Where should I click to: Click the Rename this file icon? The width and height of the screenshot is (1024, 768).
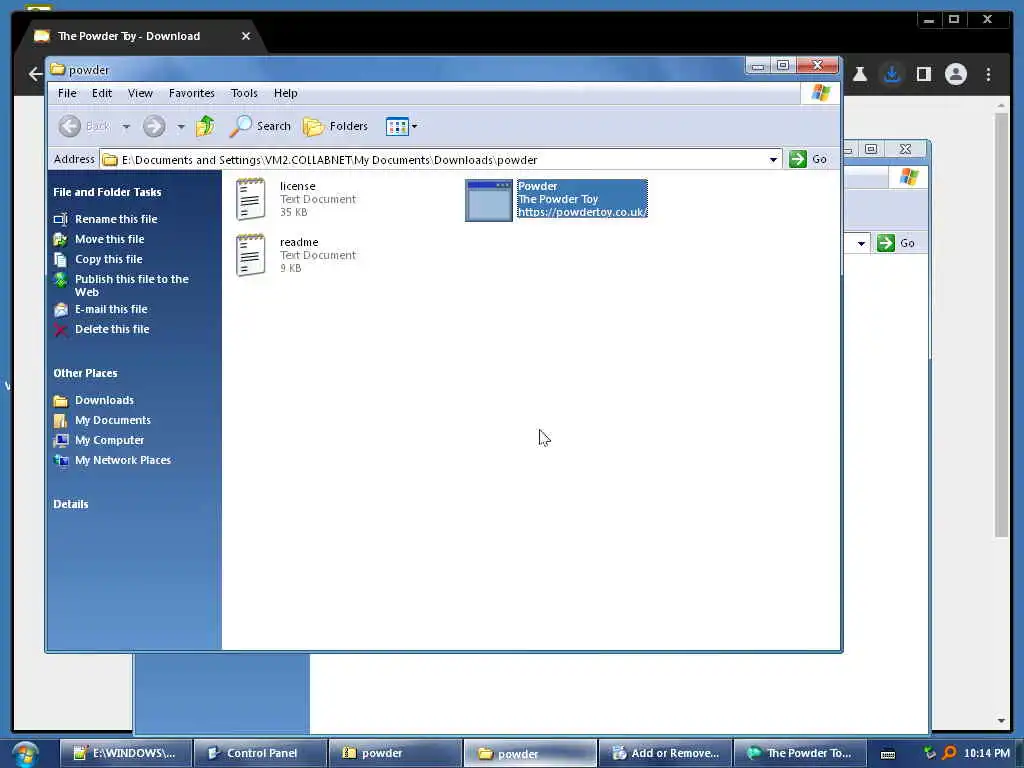[61, 219]
